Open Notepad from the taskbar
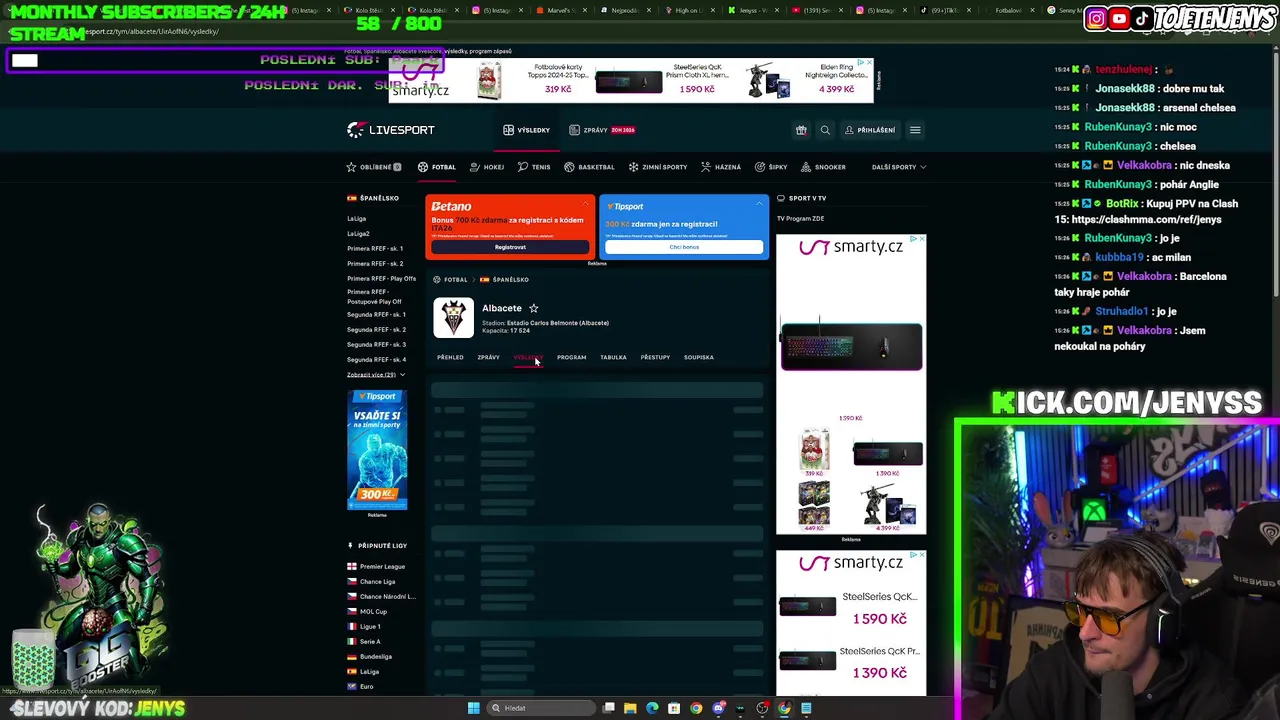The image size is (1280, 720). [806, 708]
